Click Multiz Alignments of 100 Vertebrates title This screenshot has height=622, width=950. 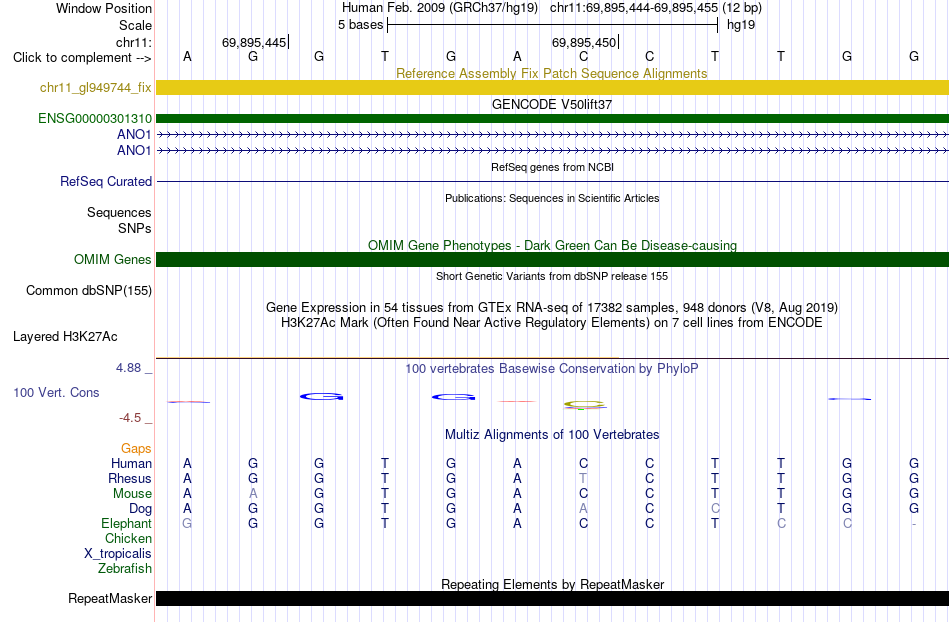click(x=552, y=435)
